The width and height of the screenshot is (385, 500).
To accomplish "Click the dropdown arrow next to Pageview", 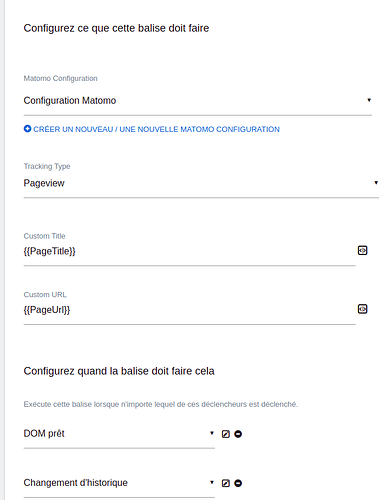I will [376, 183].
